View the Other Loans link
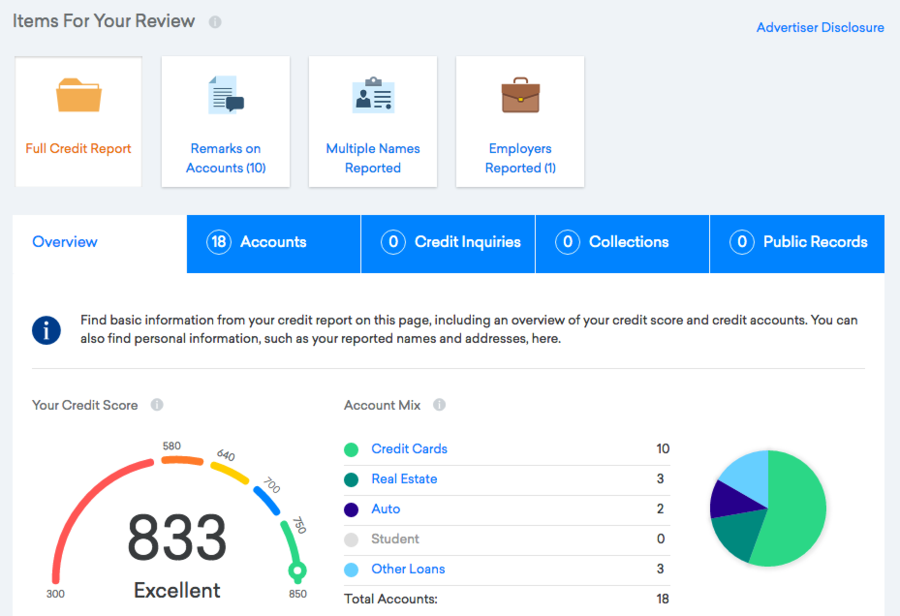The width and height of the screenshot is (900, 616). coord(408,569)
